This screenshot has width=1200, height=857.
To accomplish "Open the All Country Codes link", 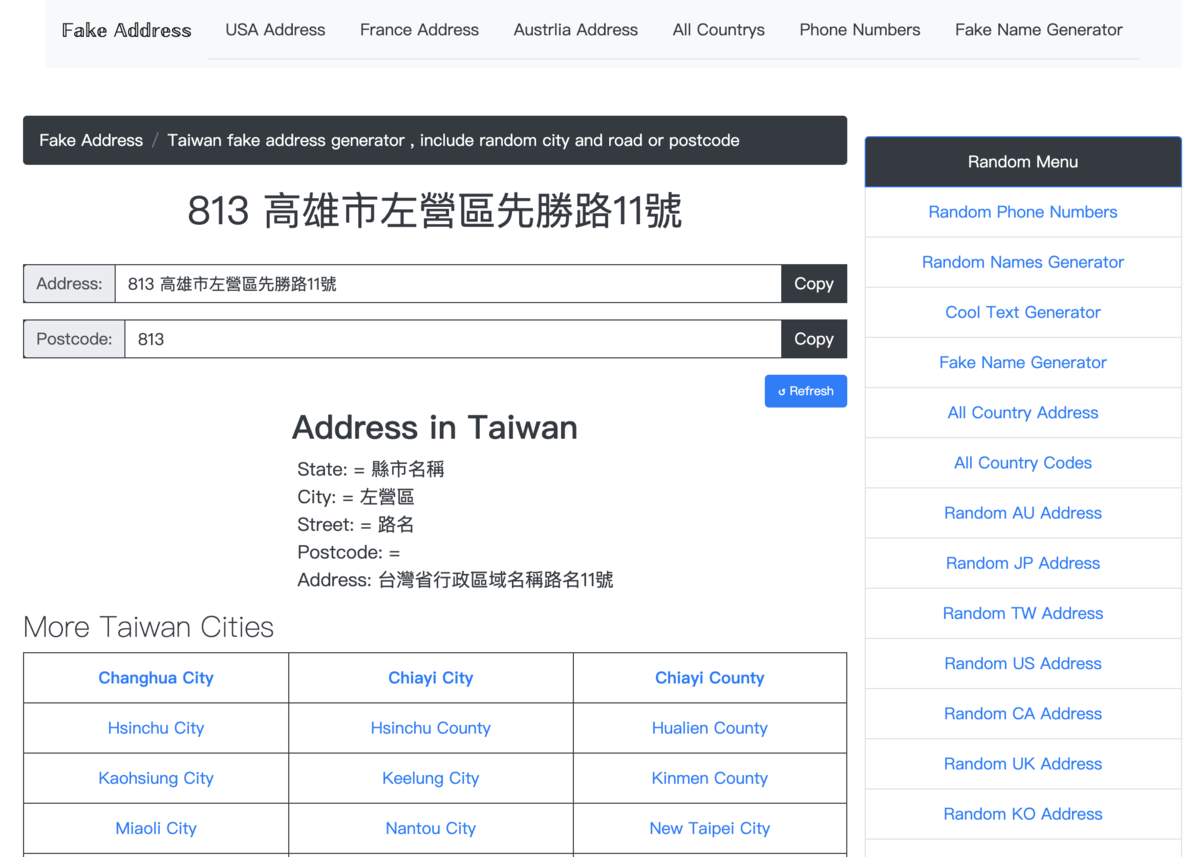I will [1023, 462].
